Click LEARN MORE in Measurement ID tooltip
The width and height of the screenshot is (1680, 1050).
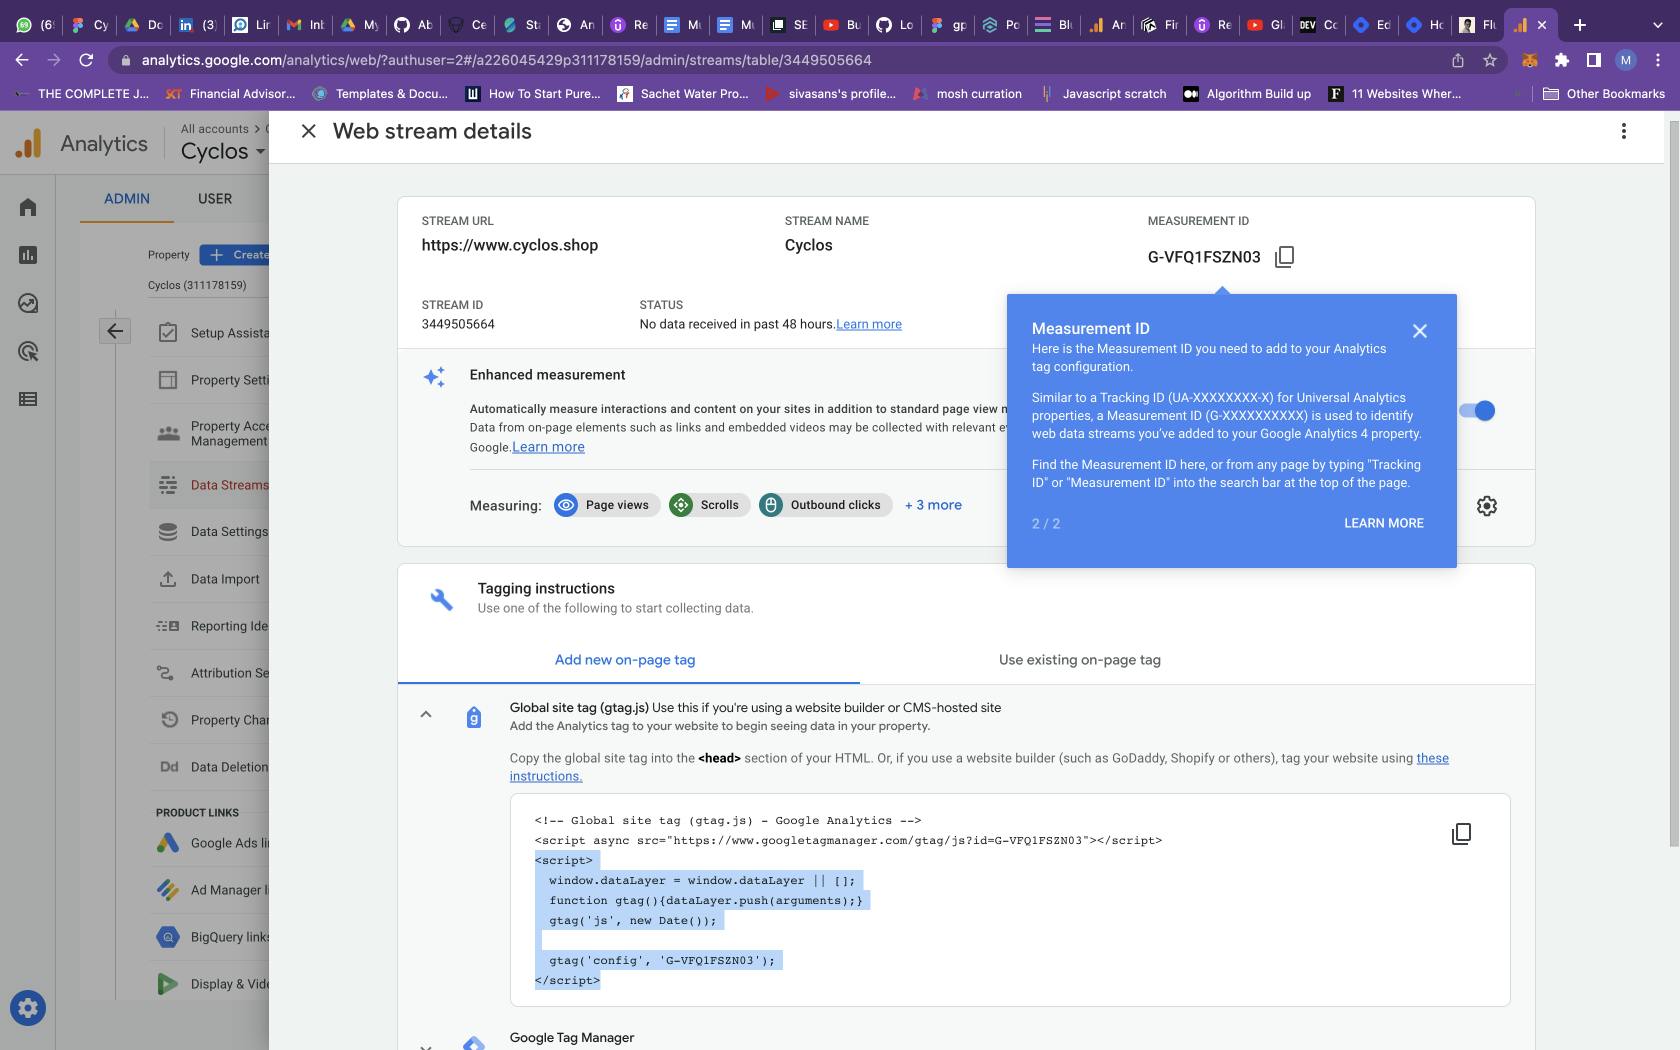(x=1384, y=523)
